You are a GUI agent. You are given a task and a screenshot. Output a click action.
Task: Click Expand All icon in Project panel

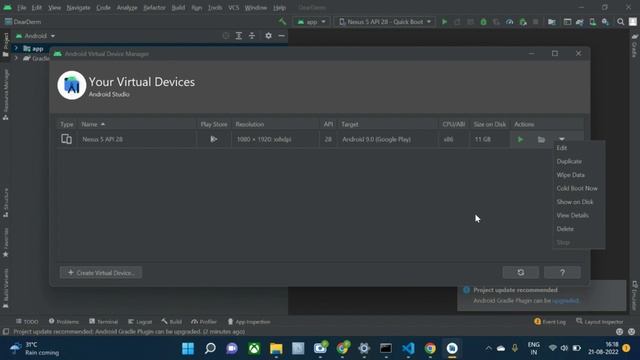(x=239, y=36)
